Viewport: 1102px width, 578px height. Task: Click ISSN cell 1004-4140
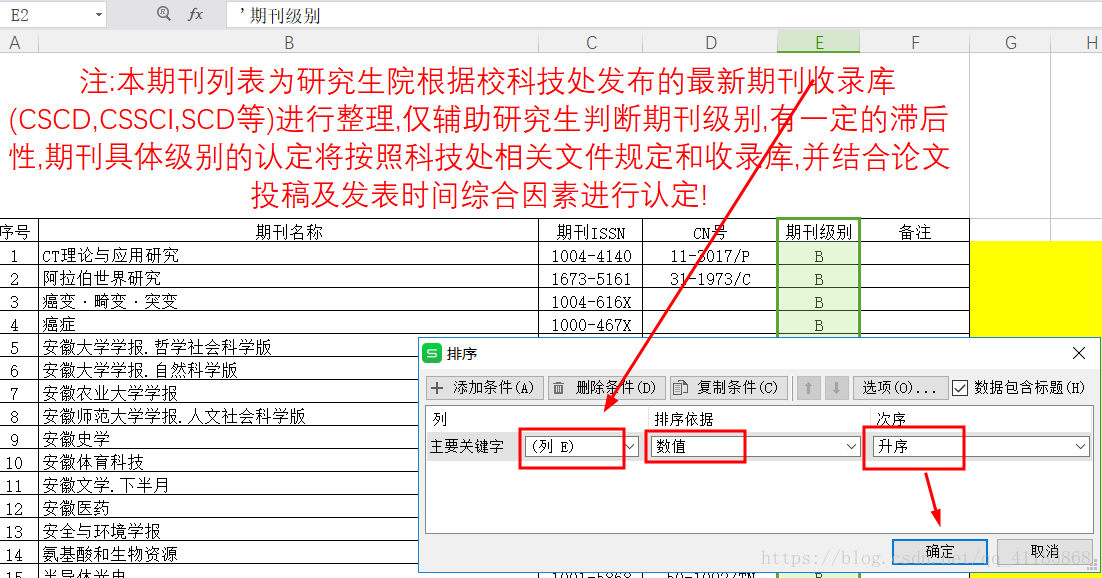coord(591,256)
